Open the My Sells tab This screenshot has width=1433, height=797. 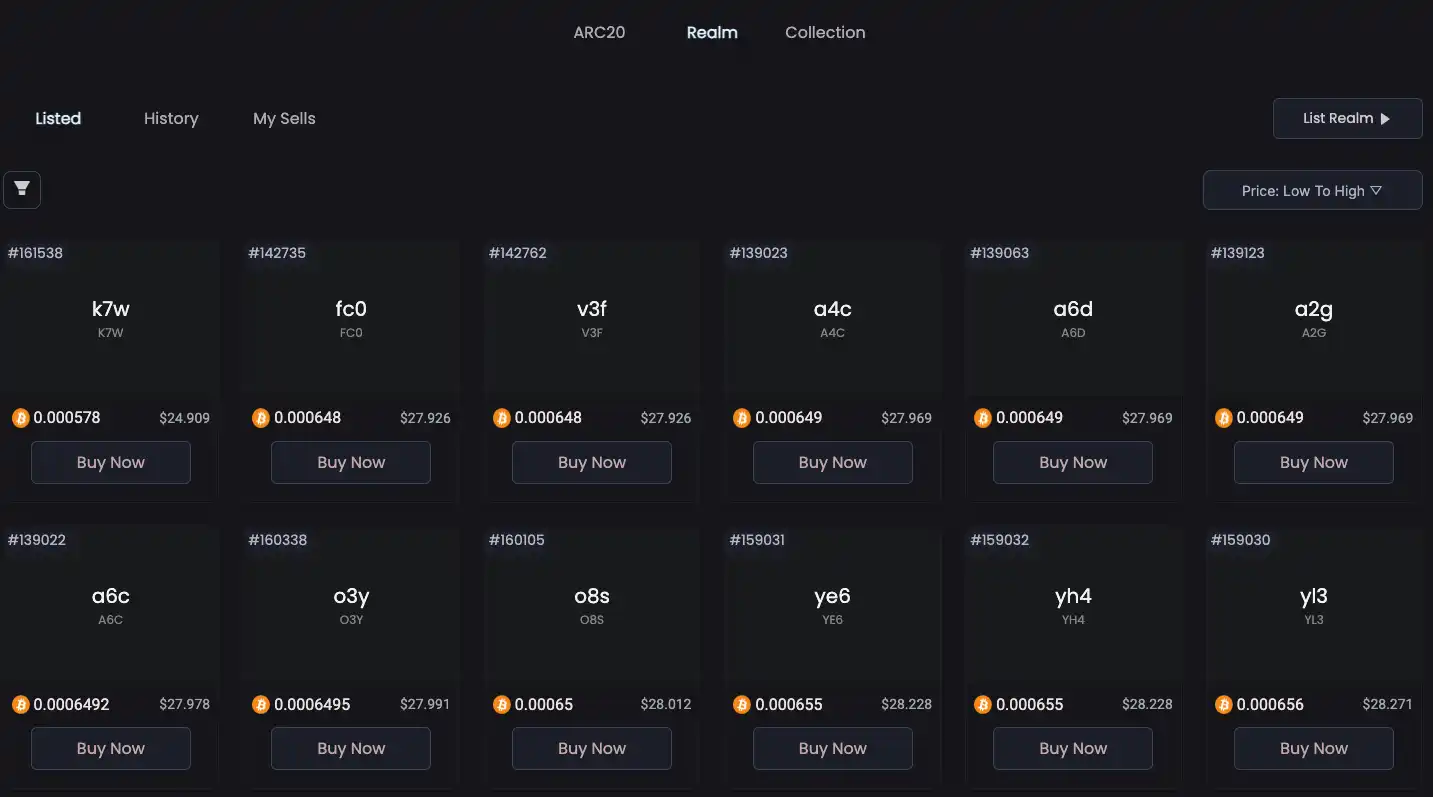[284, 118]
